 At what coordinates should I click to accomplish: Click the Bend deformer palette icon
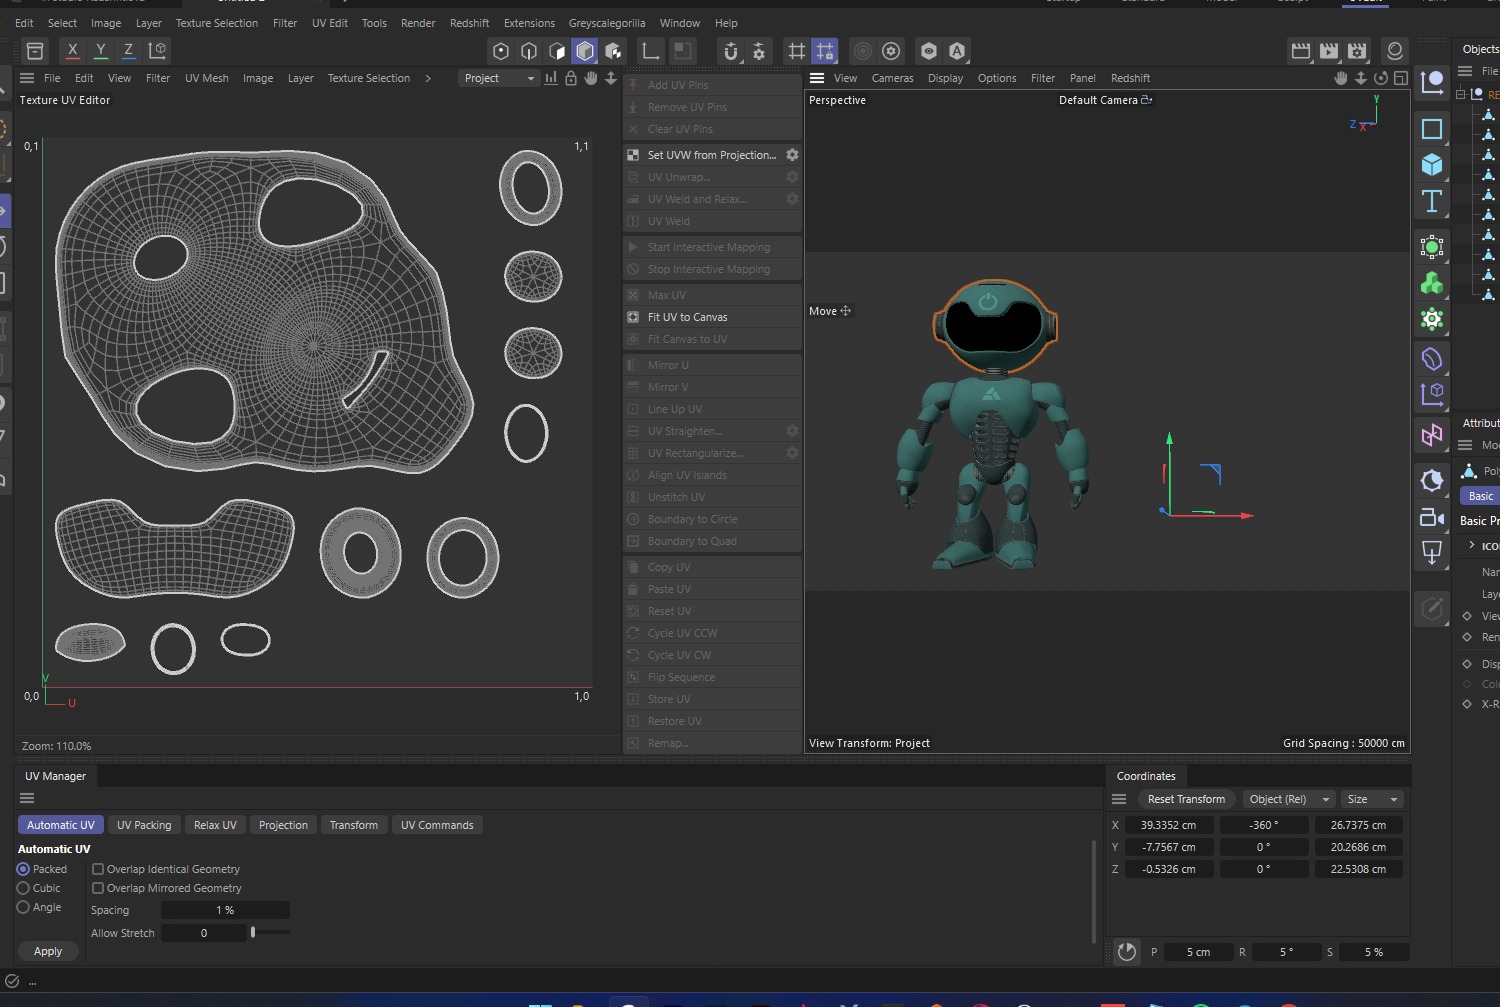tap(1432, 359)
